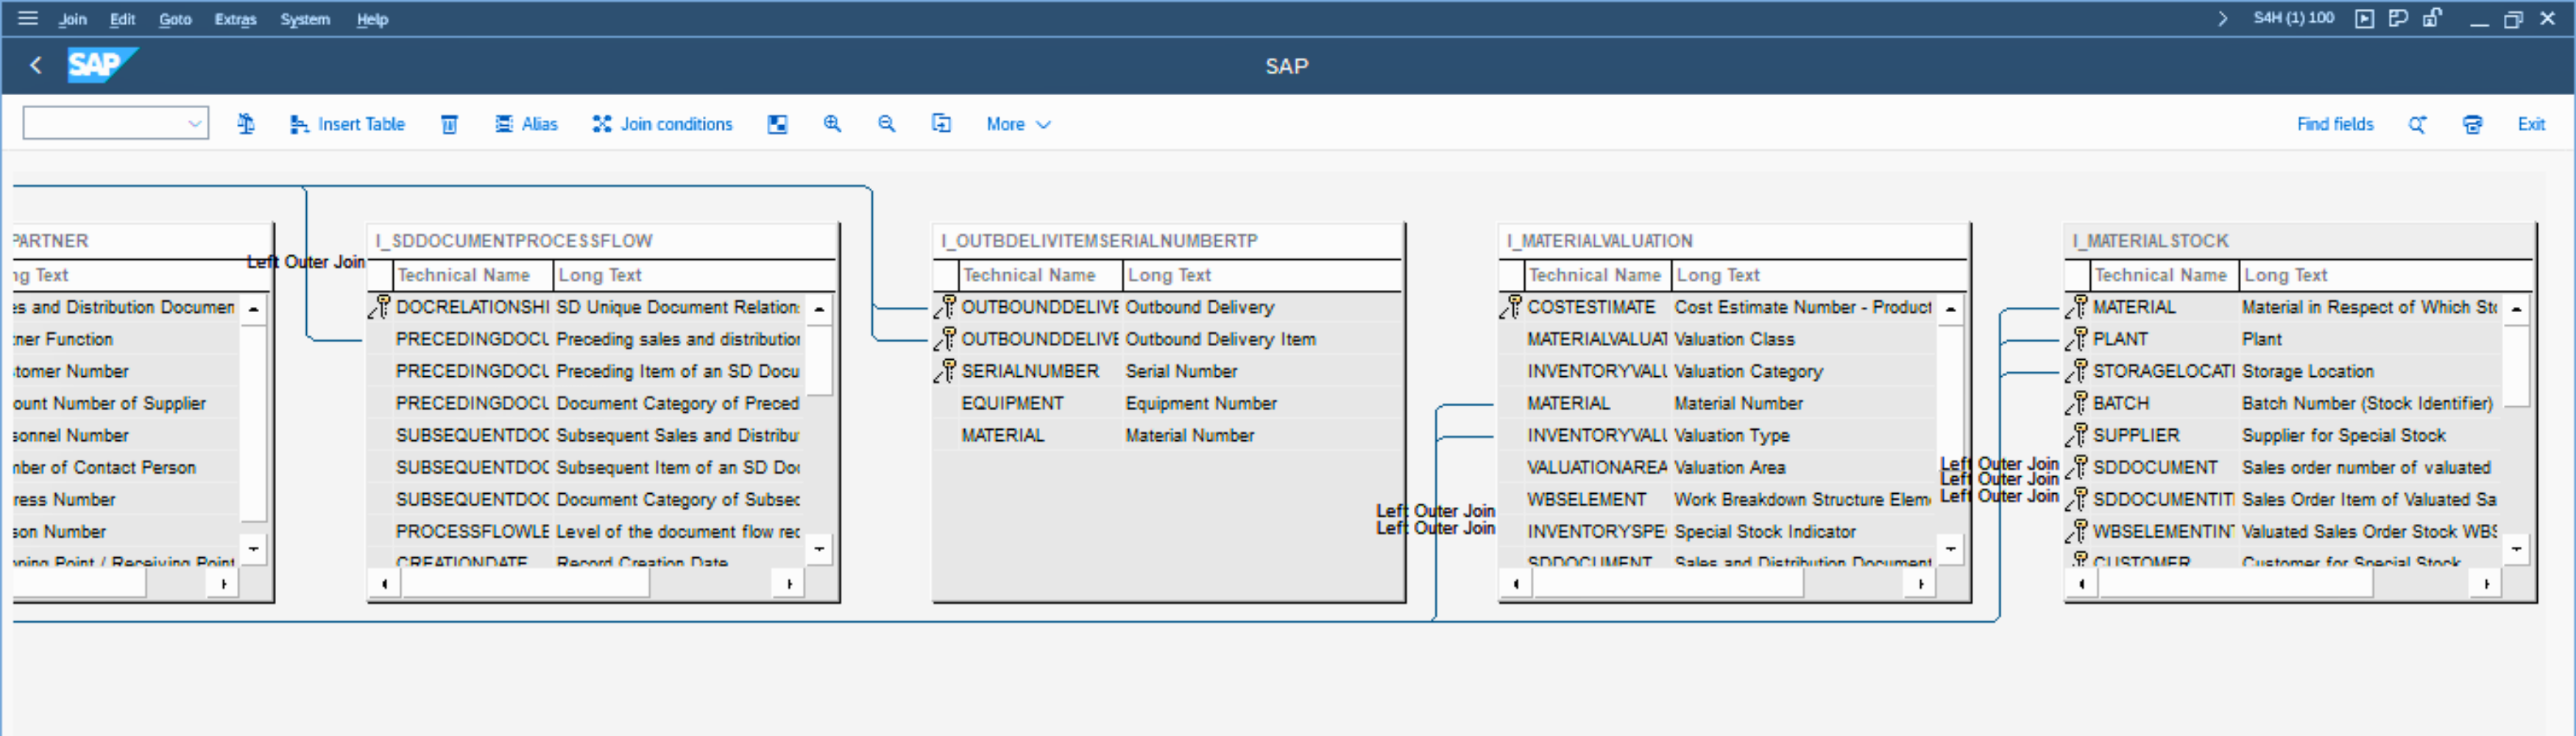Open the Alias function

(x=526, y=124)
